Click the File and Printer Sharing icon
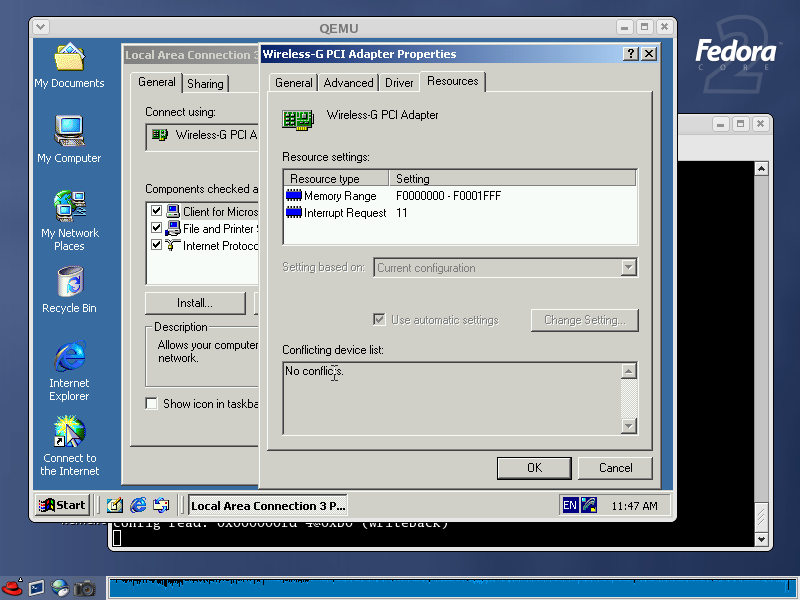Image resolution: width=800 pixels, height=600 pixels. (x=173, y=228)
